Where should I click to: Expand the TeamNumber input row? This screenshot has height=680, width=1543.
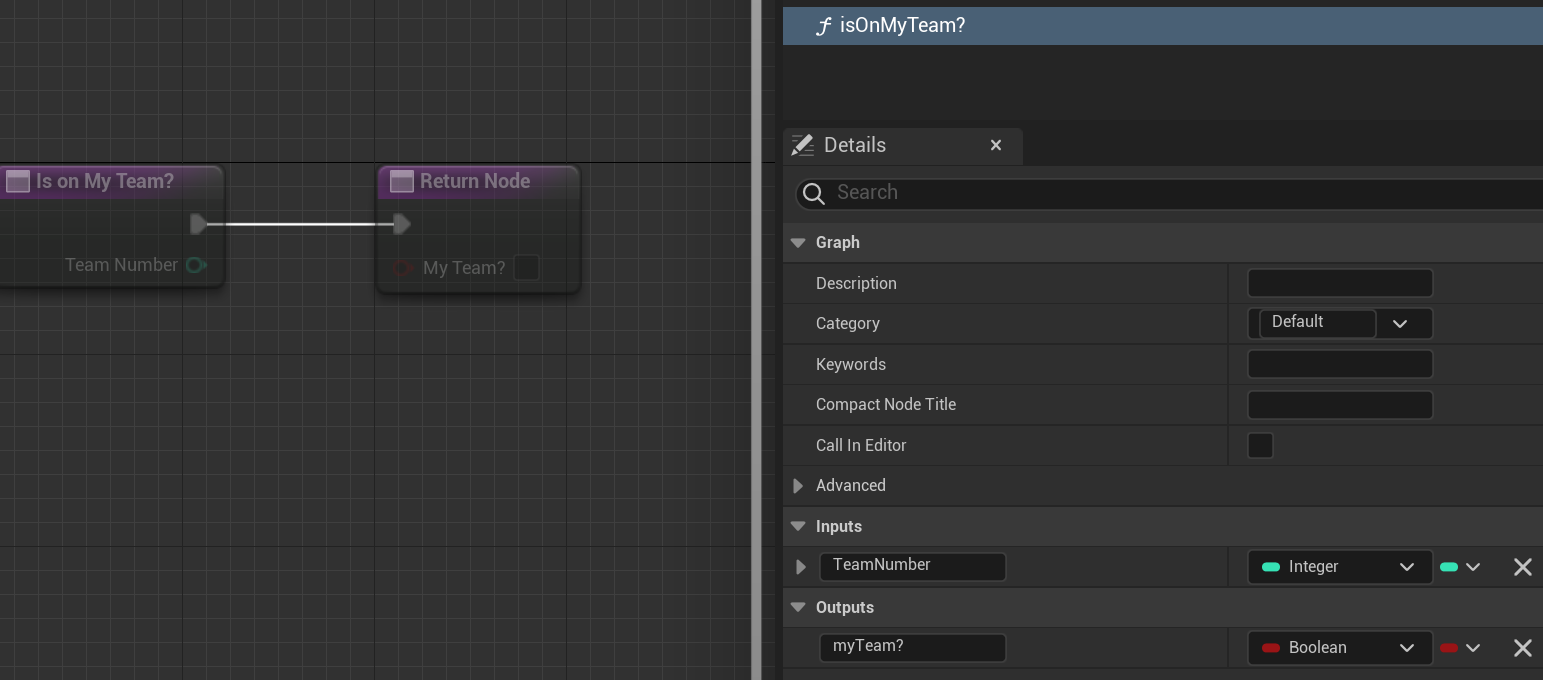[x=800, y=567]
